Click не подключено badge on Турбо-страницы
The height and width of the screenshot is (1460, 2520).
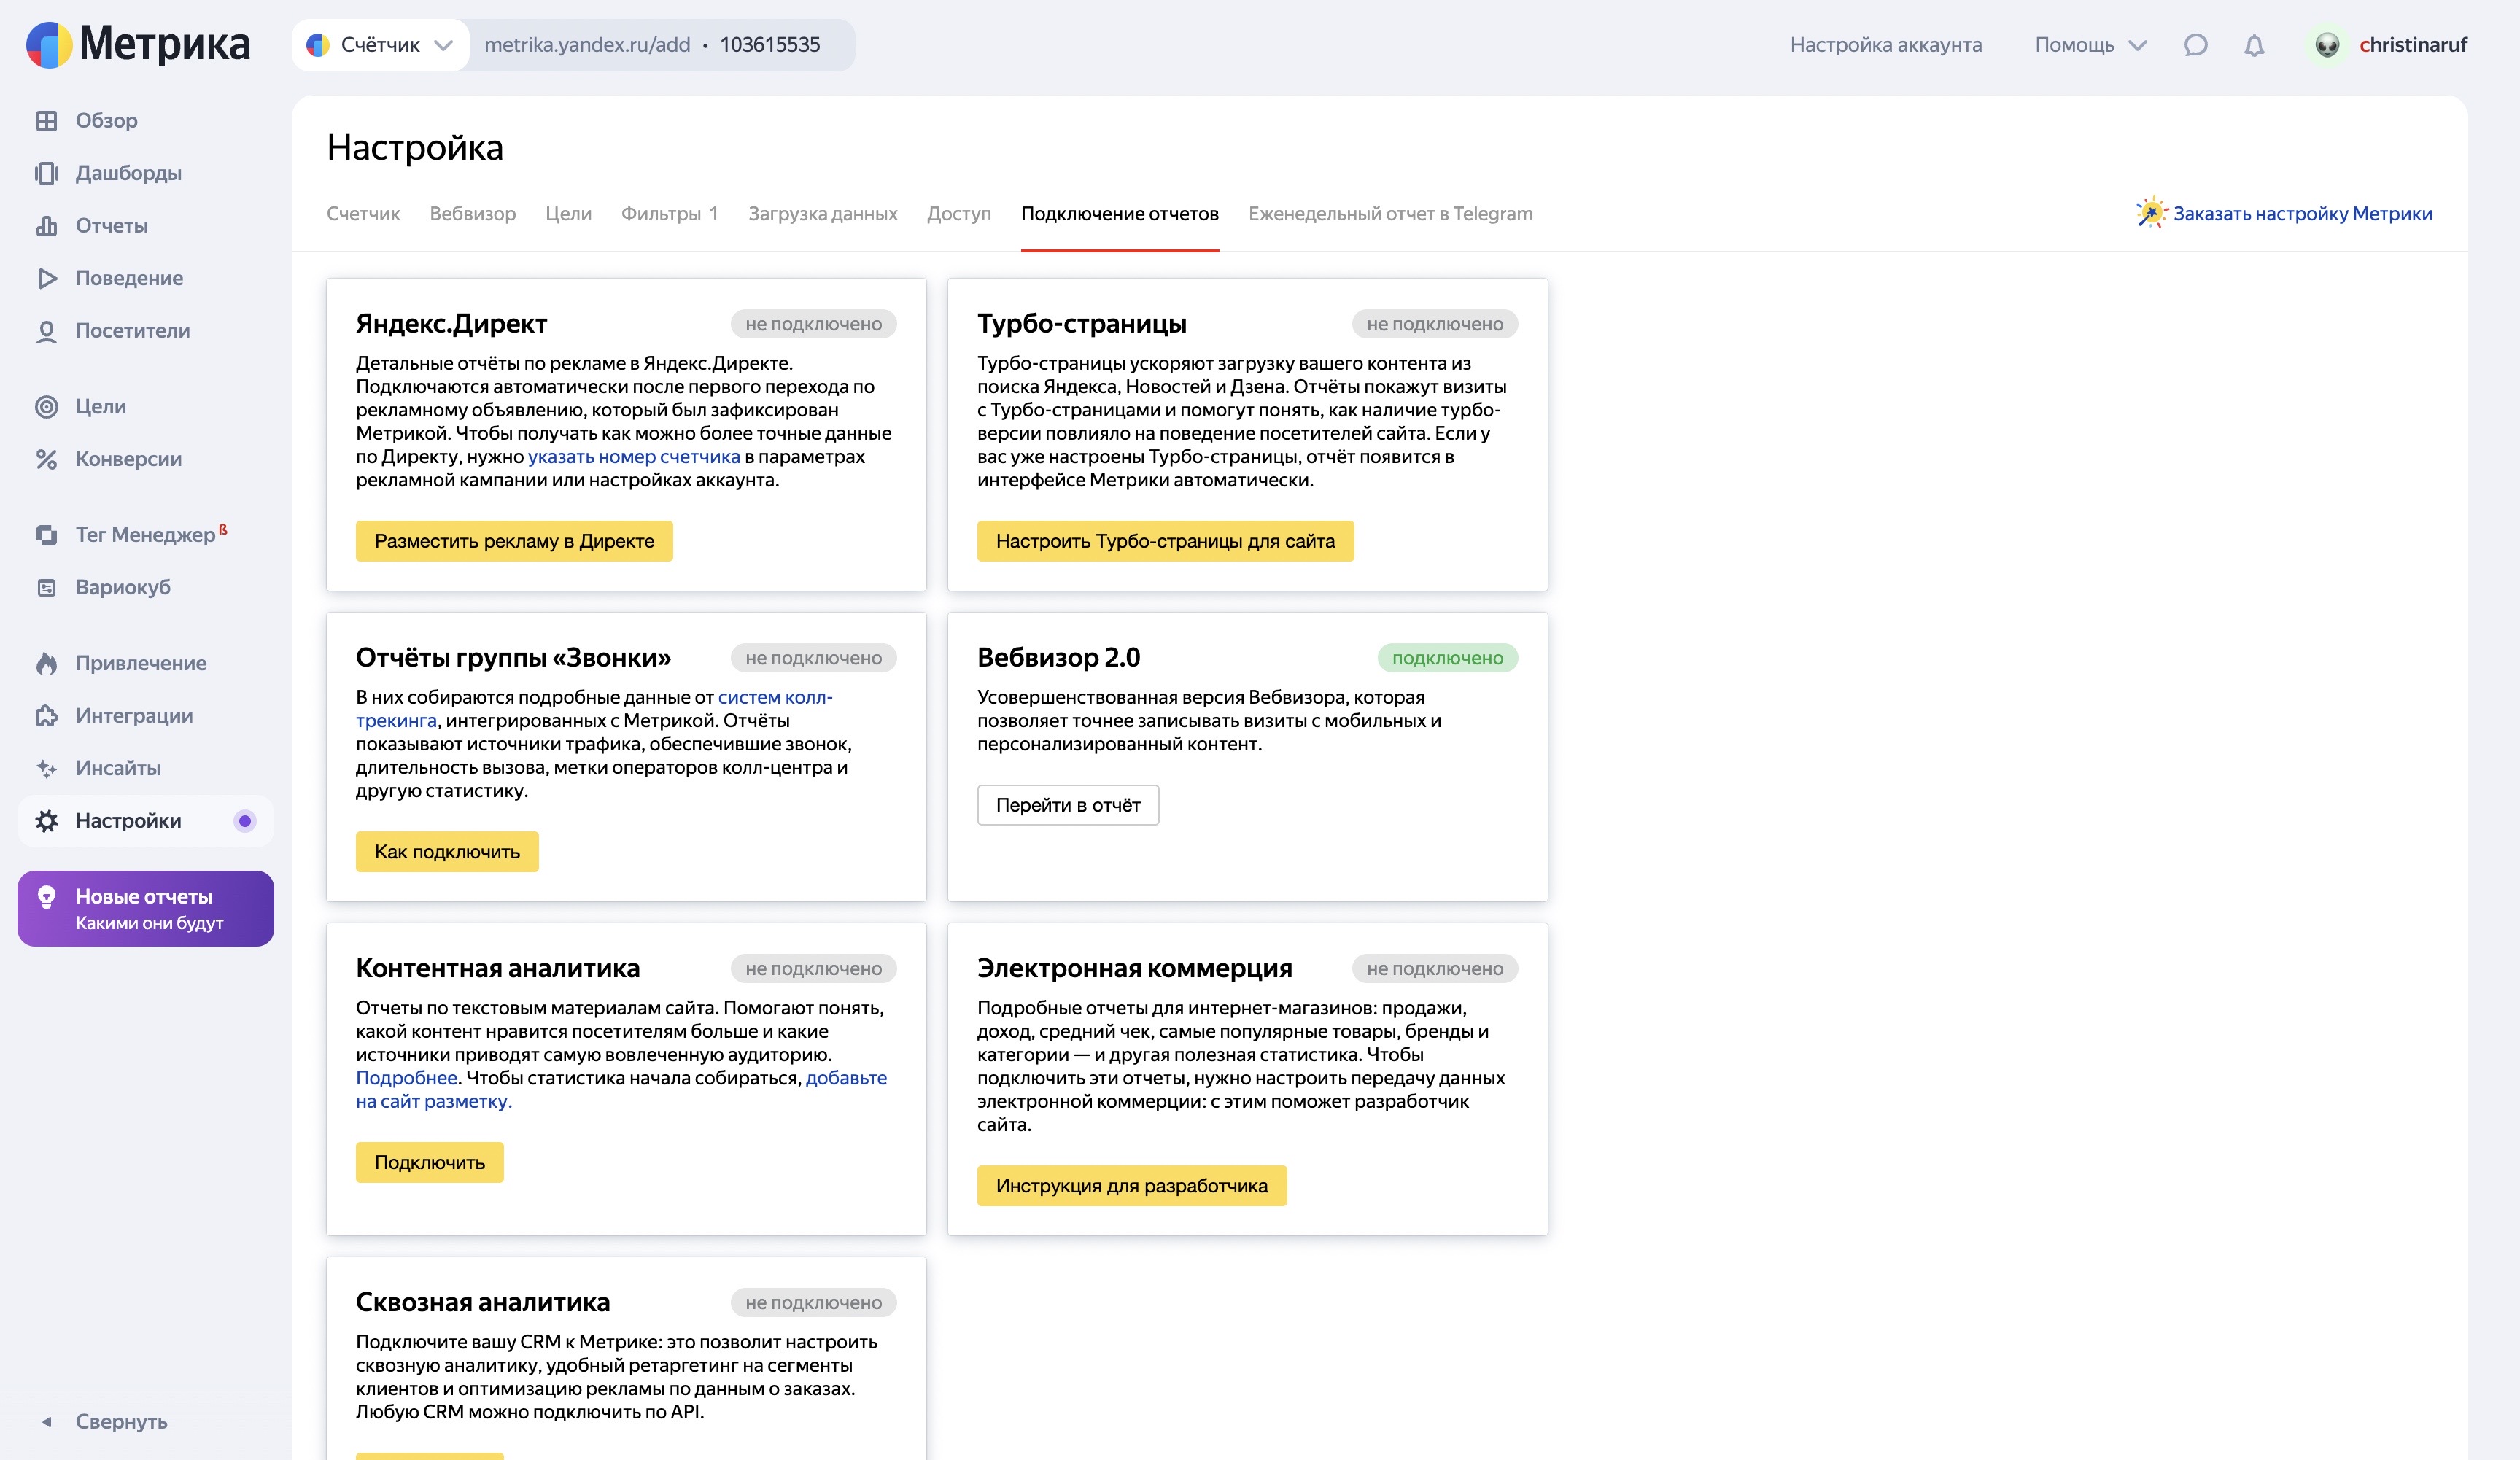click(x=1435, y=324)
